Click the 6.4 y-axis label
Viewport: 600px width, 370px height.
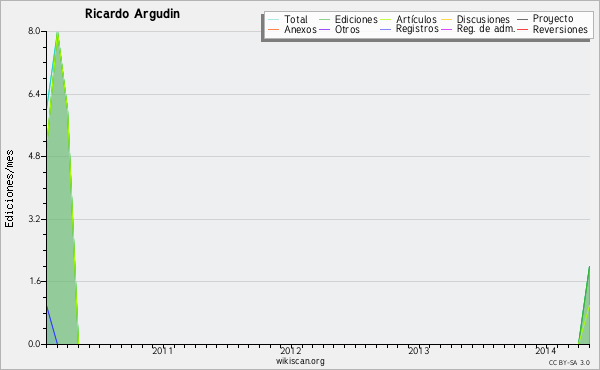point(34,94)
